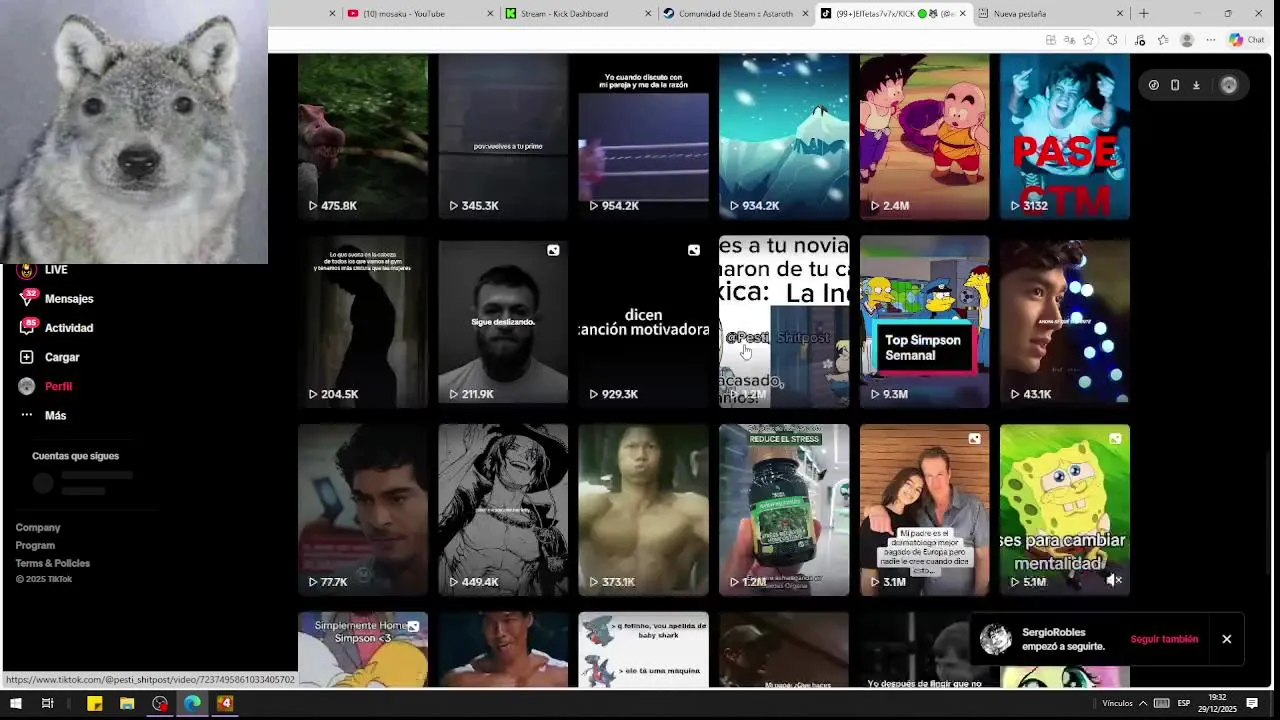Image resolution: width=1280 pixels, height=720 pixels.
Task: Close the Comunidad de Steam tab
Action: point(805,14)
